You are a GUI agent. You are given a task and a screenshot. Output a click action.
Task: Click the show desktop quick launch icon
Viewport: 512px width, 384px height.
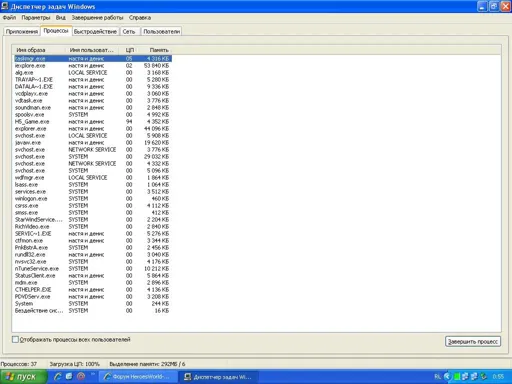69,377
